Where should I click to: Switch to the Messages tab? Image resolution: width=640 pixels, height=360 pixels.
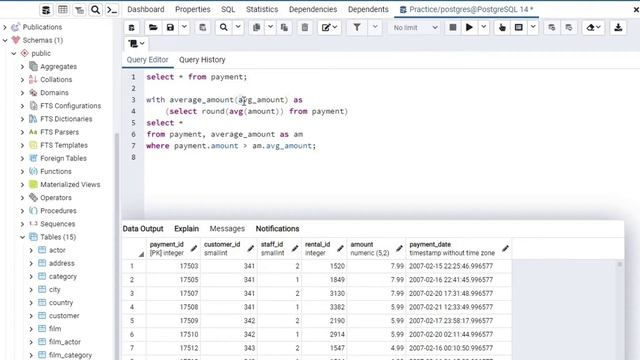pos(227,229)
